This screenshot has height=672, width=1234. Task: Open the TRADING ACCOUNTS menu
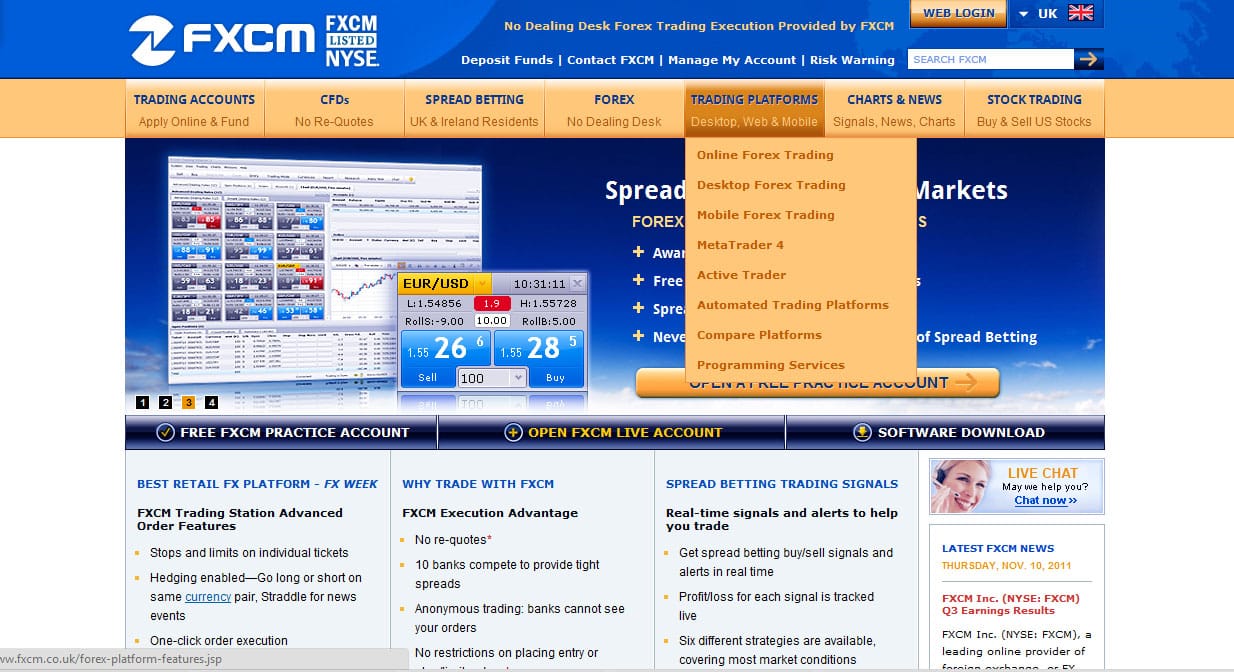tap(194, 109)
